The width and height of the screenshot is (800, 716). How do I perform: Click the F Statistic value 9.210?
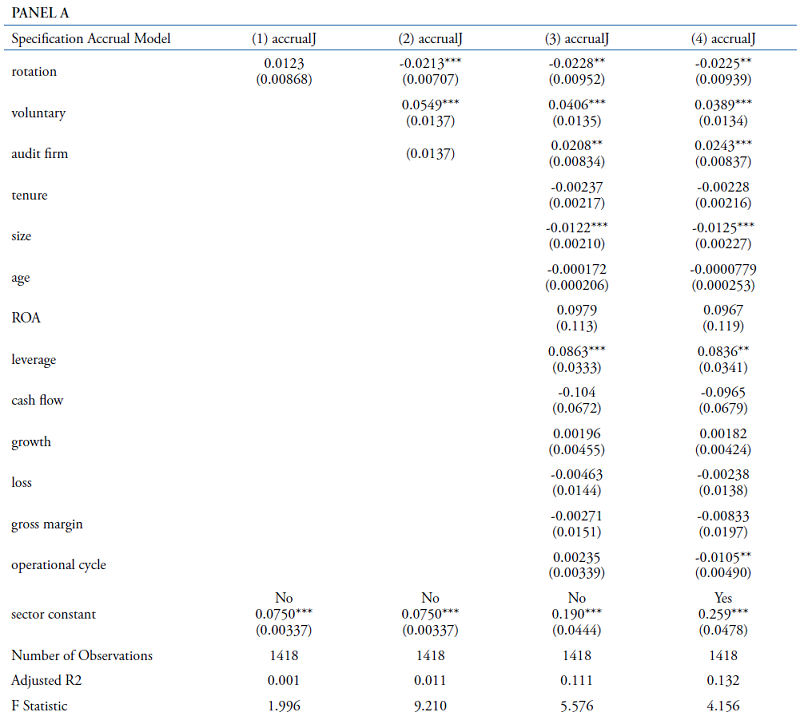[430, 704]
